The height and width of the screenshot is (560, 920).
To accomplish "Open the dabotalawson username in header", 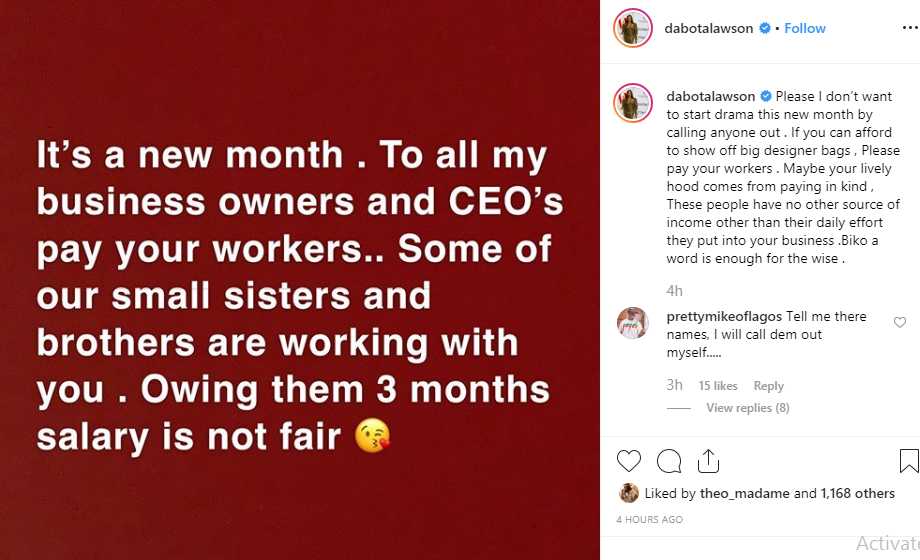I will point(708,29).
